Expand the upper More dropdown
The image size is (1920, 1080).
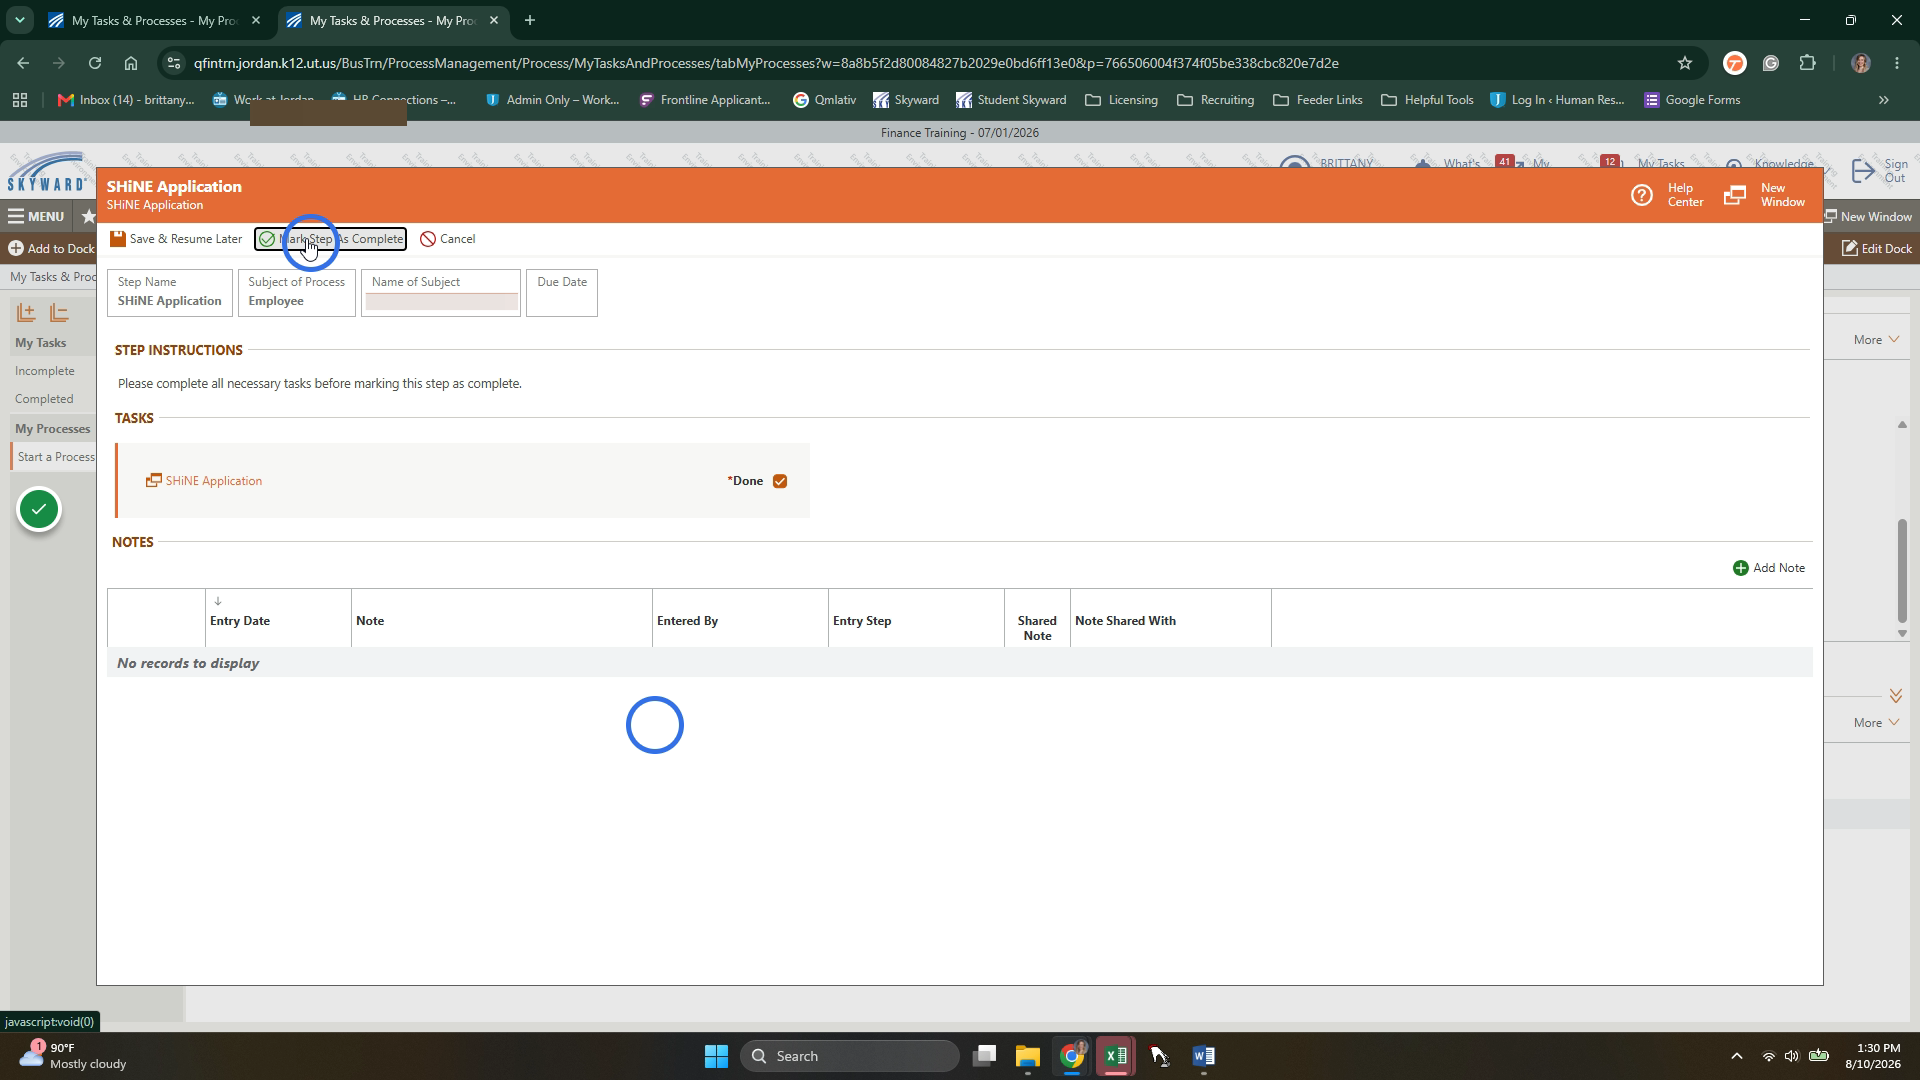[1876, 340]
